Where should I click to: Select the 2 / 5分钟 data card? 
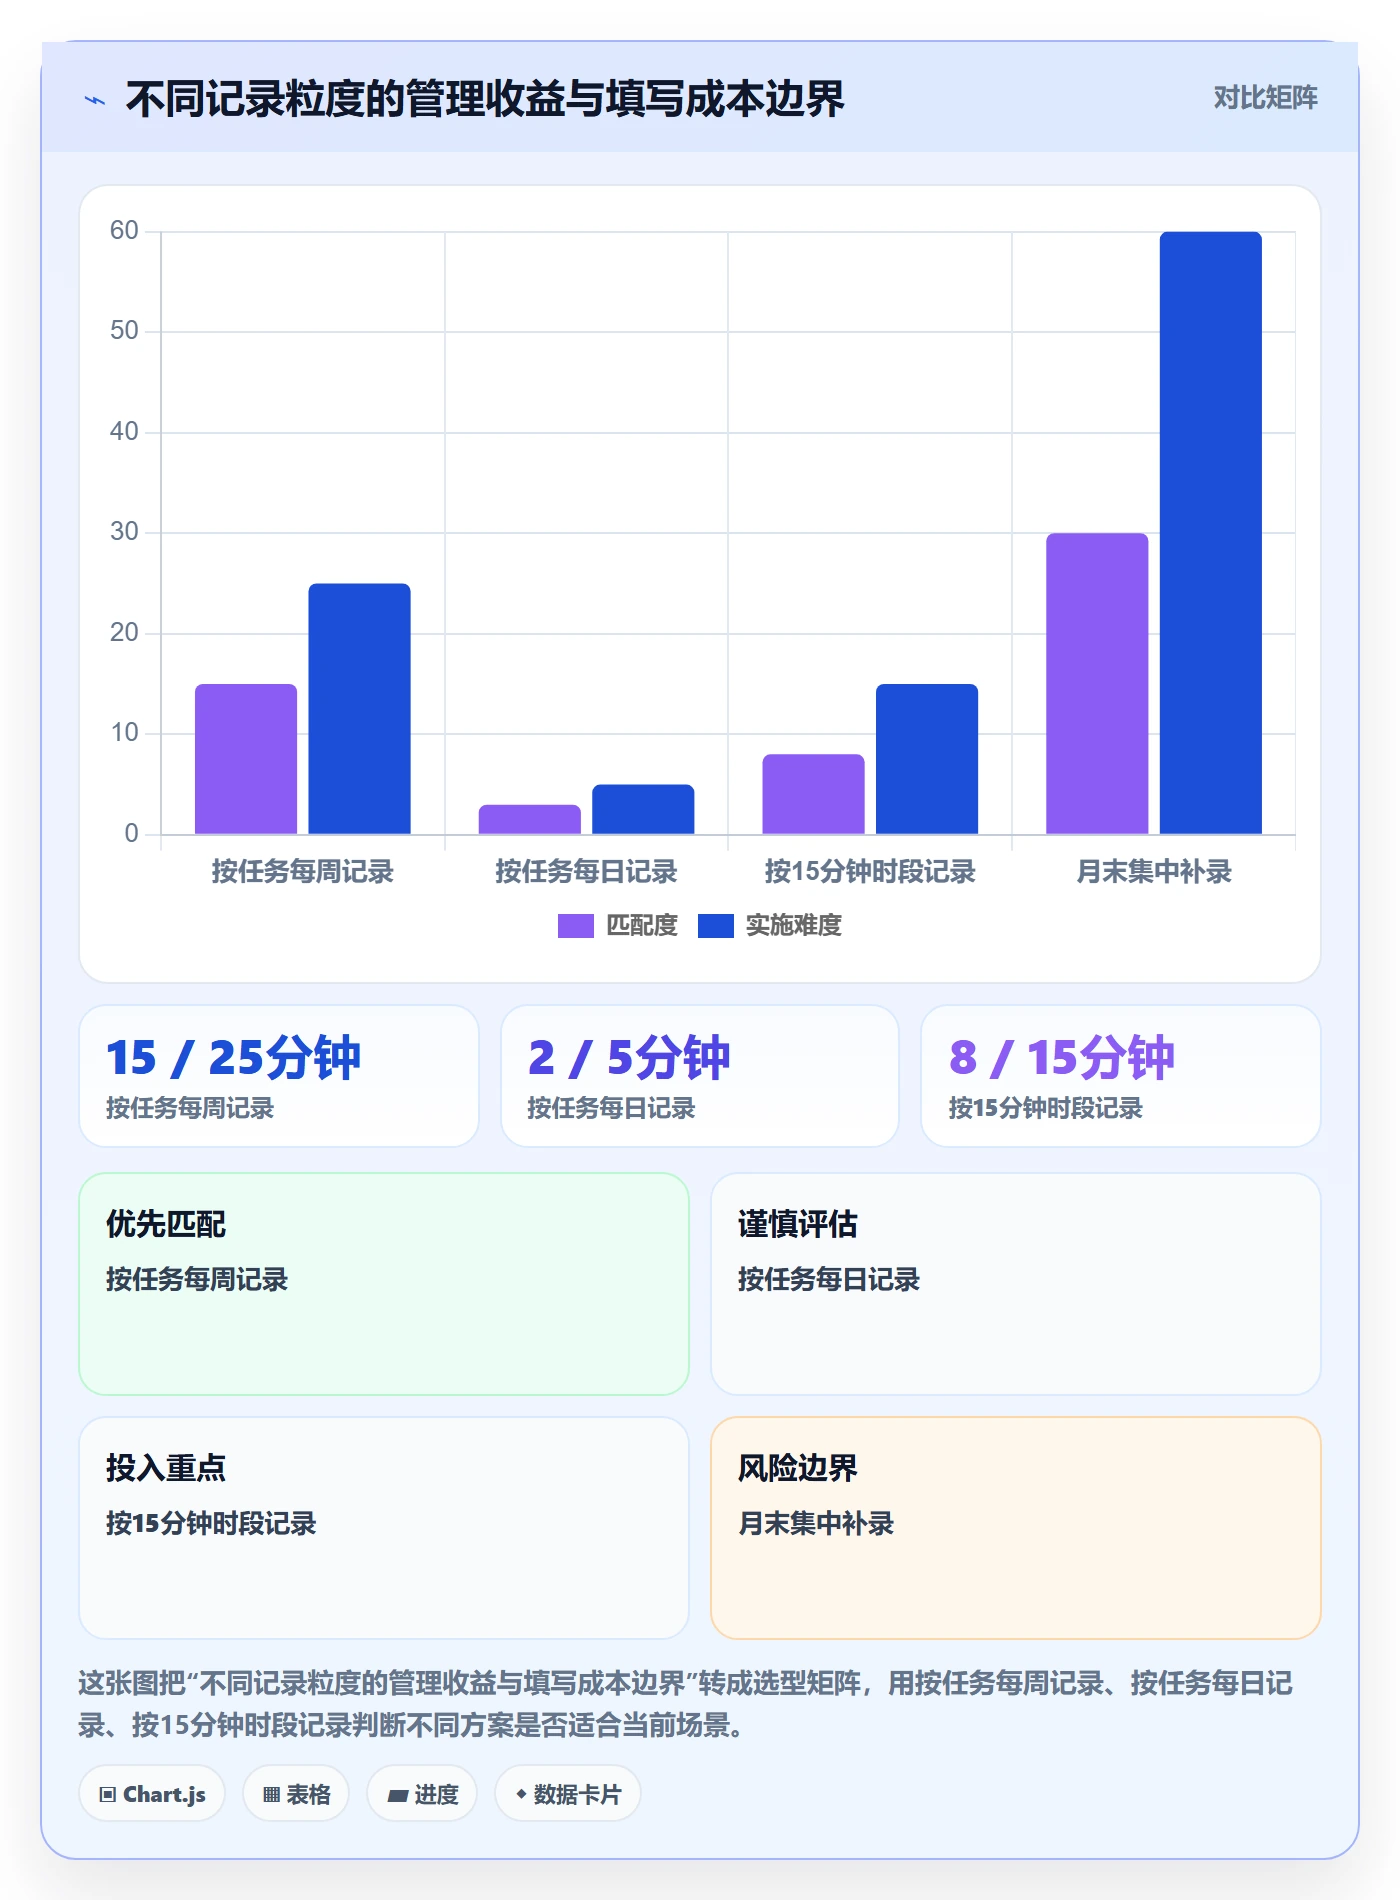point(700,1076)
